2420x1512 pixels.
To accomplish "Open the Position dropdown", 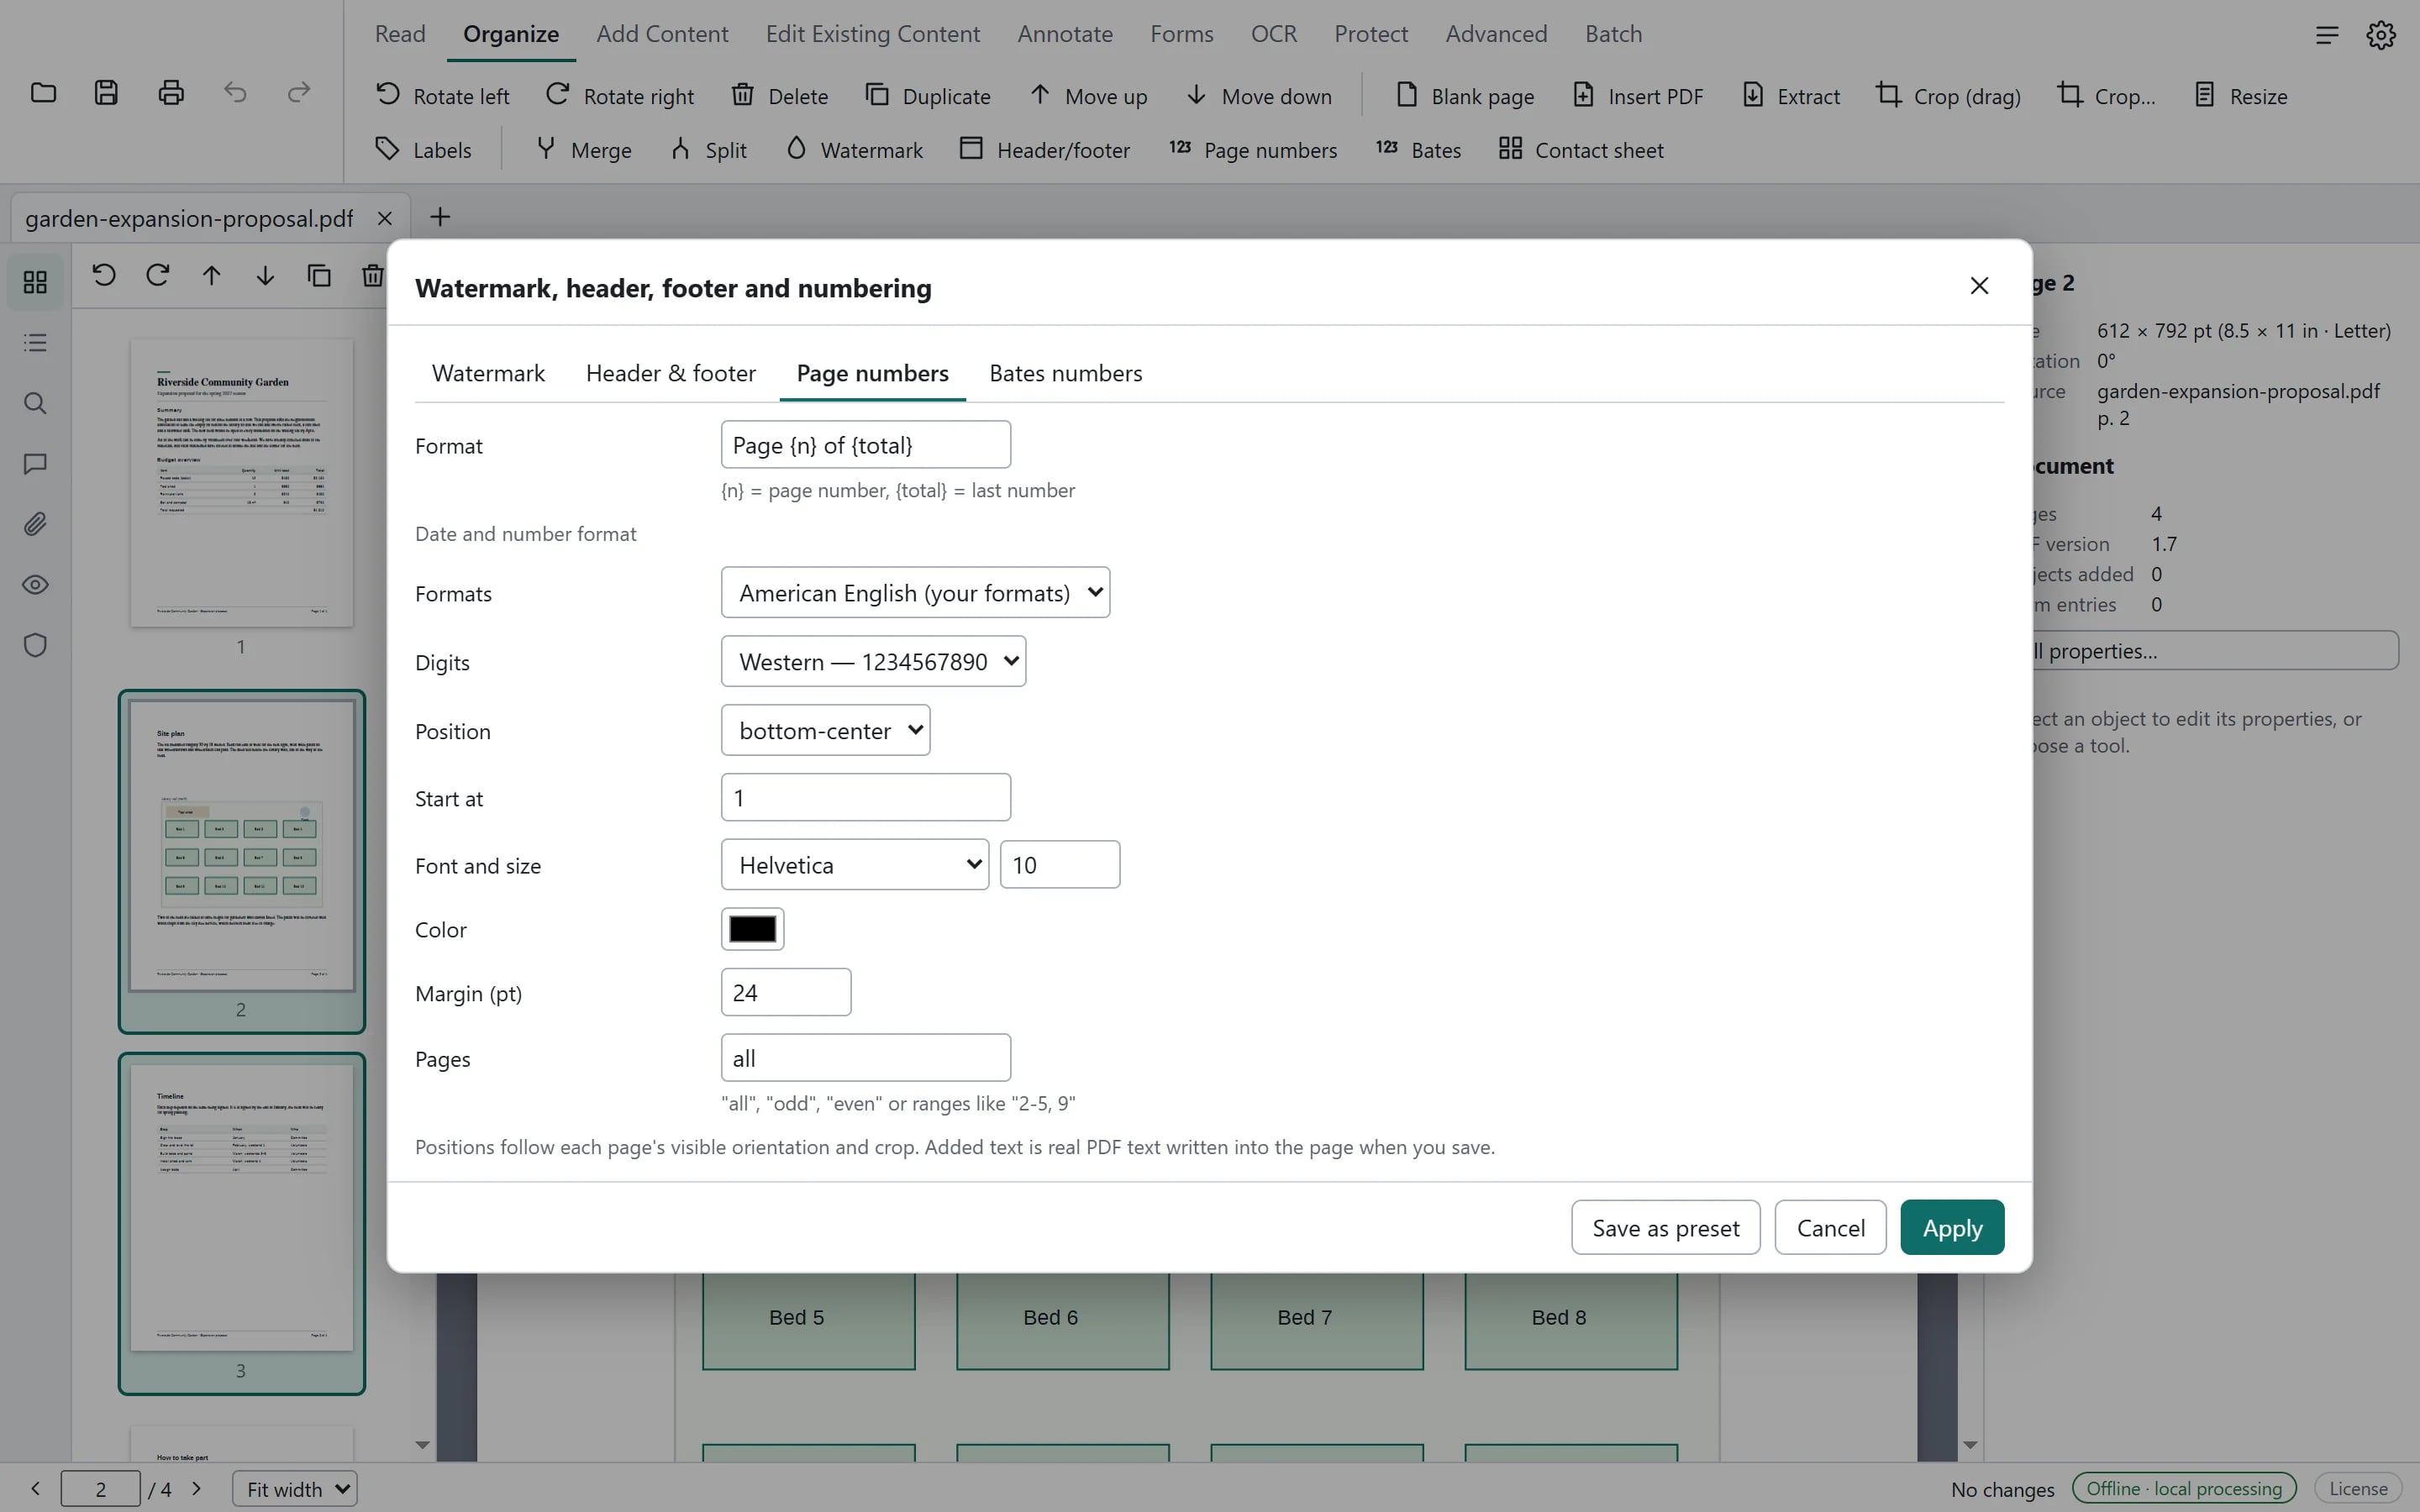I will tap(825, 731).
